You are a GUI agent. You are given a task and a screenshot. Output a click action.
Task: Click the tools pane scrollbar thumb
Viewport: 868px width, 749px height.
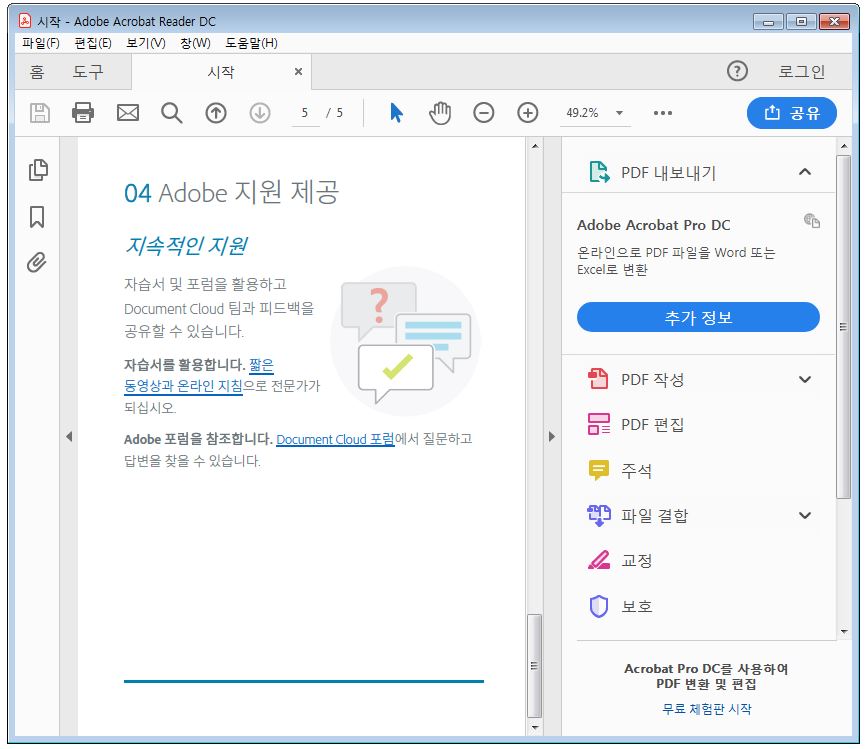[x=843, y=327]
